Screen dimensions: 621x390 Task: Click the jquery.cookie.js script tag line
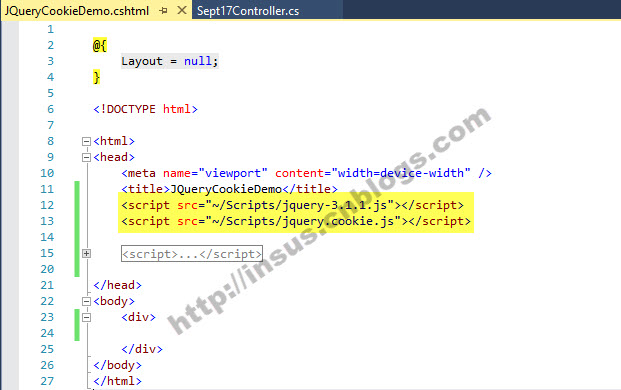(296, 221)
